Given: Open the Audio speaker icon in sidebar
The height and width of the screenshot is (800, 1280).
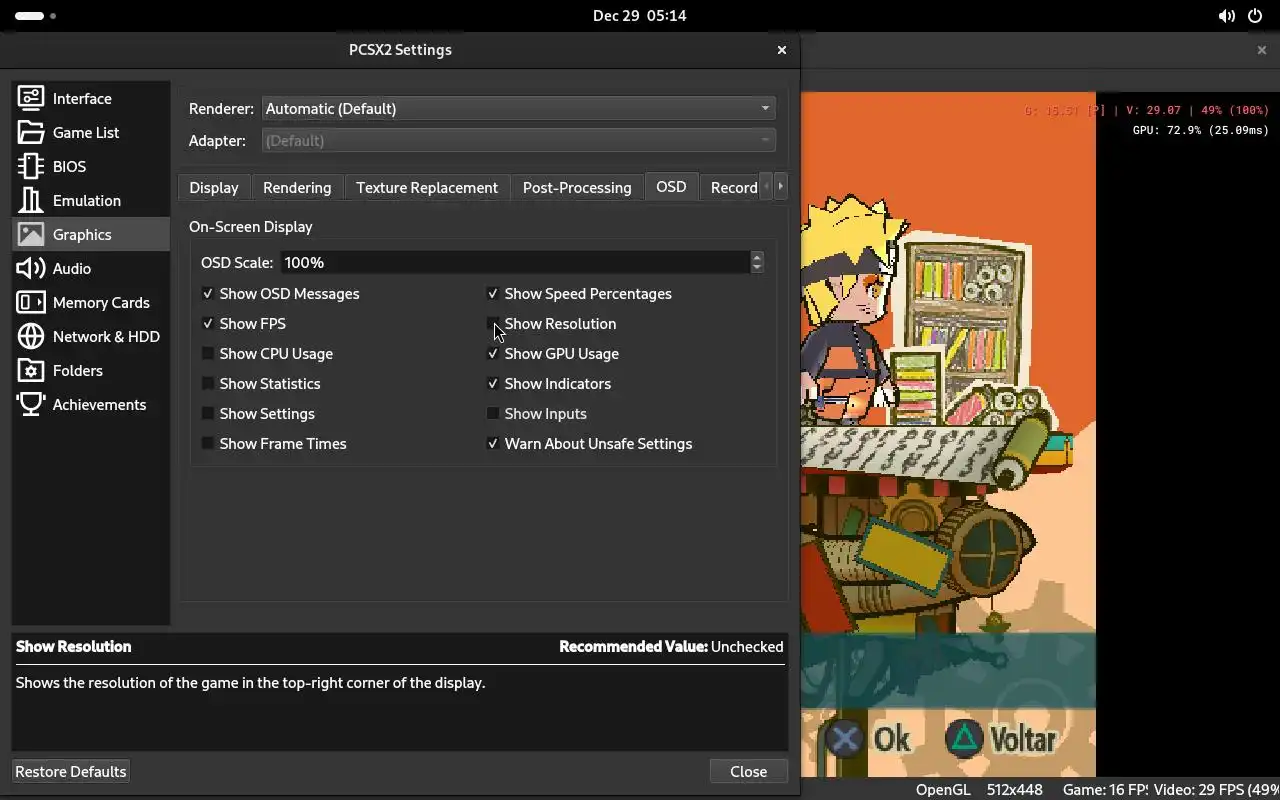Looking at the screenshot, I should pos(31,268).
